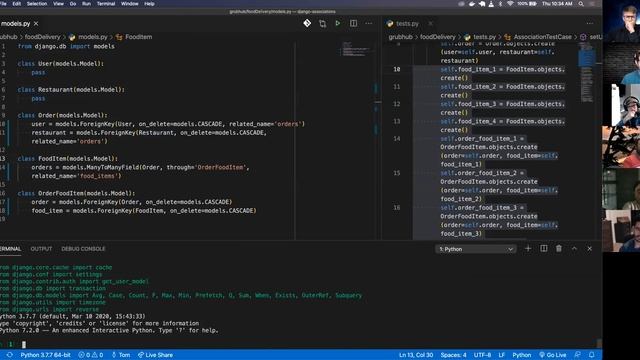Click the FoodItem breadcrumb symbol
Screen dimensions: 640x360
[x=138, y=37]
